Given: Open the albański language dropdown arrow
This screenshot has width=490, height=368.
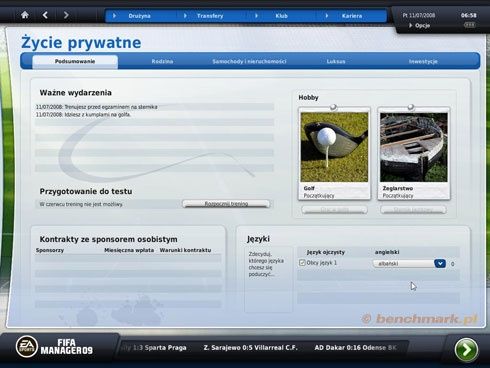Looking at the screenshot, I should 440,264.
